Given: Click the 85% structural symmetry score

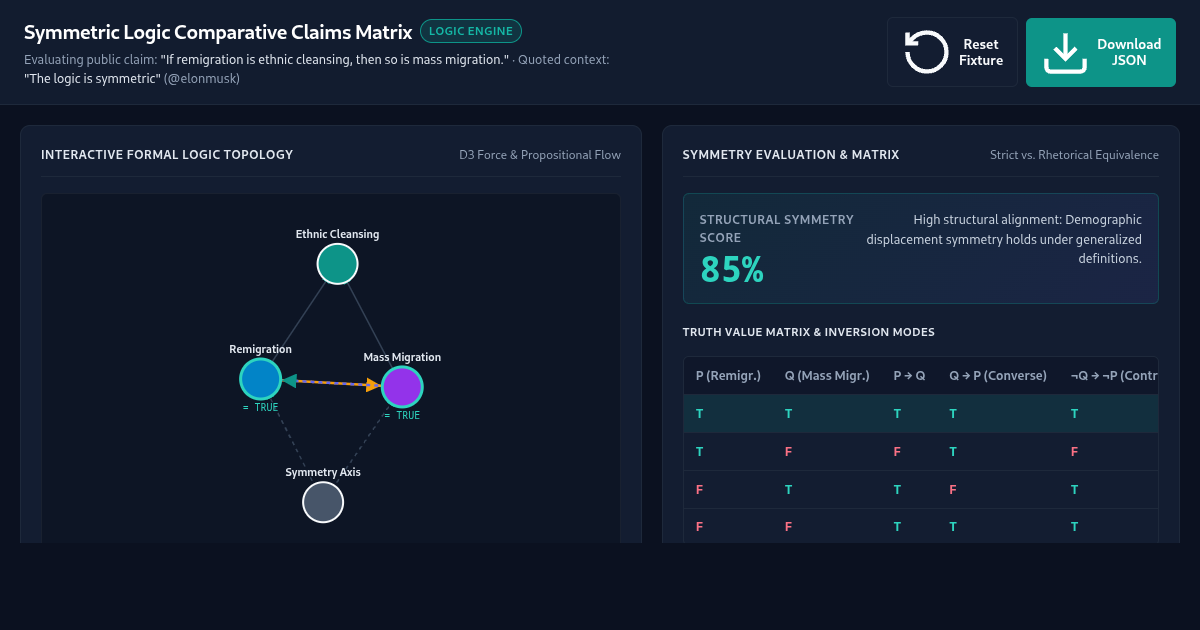Looking at the screenshot, I should pyautogui.click(x=732, y=269).
